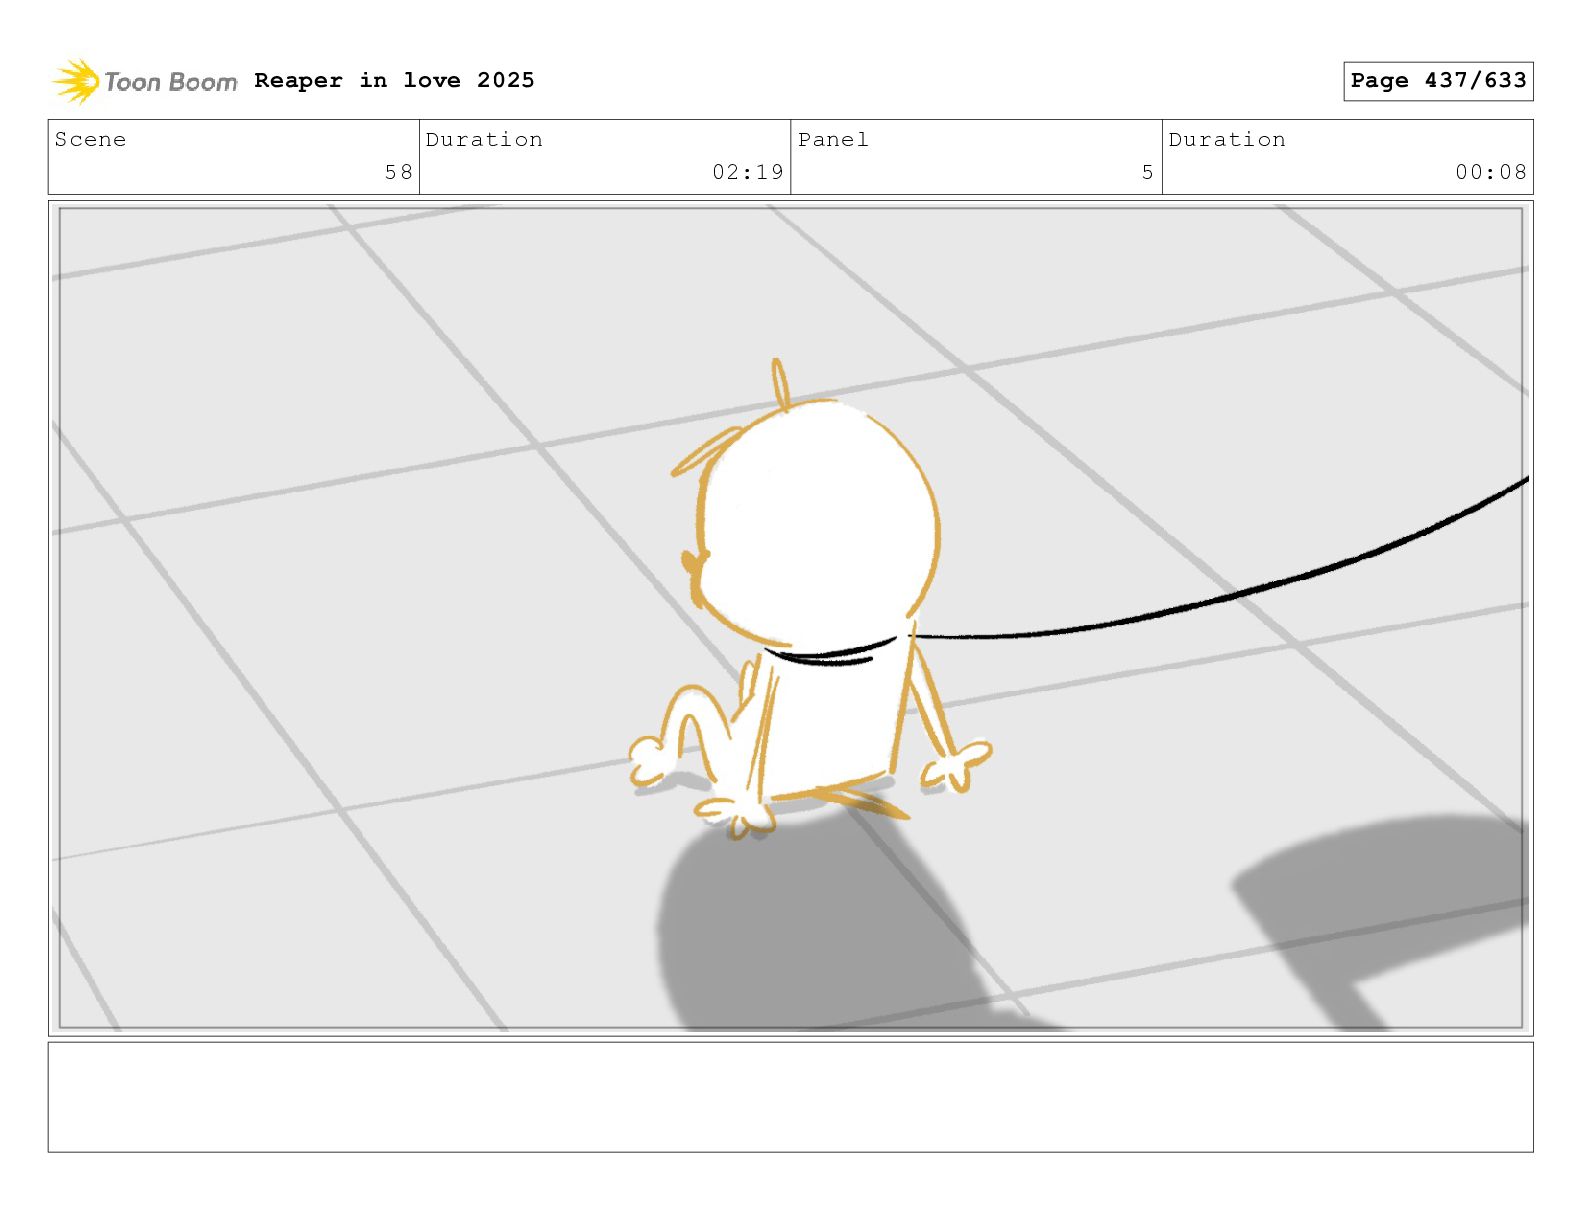Click the empty notes box below the panel
1584x1224 pixels.
tap(790, 1097)
